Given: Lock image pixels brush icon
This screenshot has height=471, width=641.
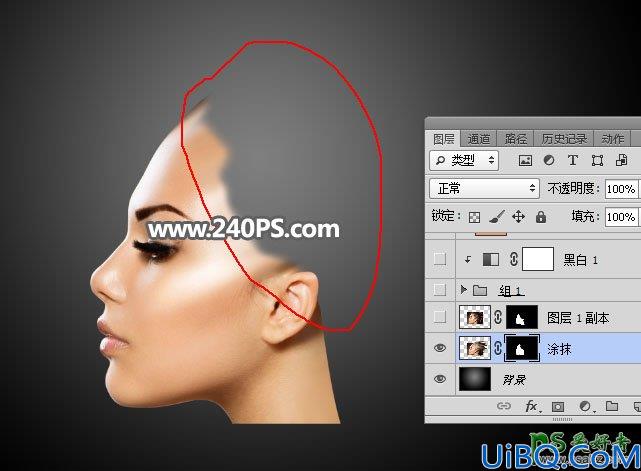Looking at the screenshot, I should [x=497, y=217].
